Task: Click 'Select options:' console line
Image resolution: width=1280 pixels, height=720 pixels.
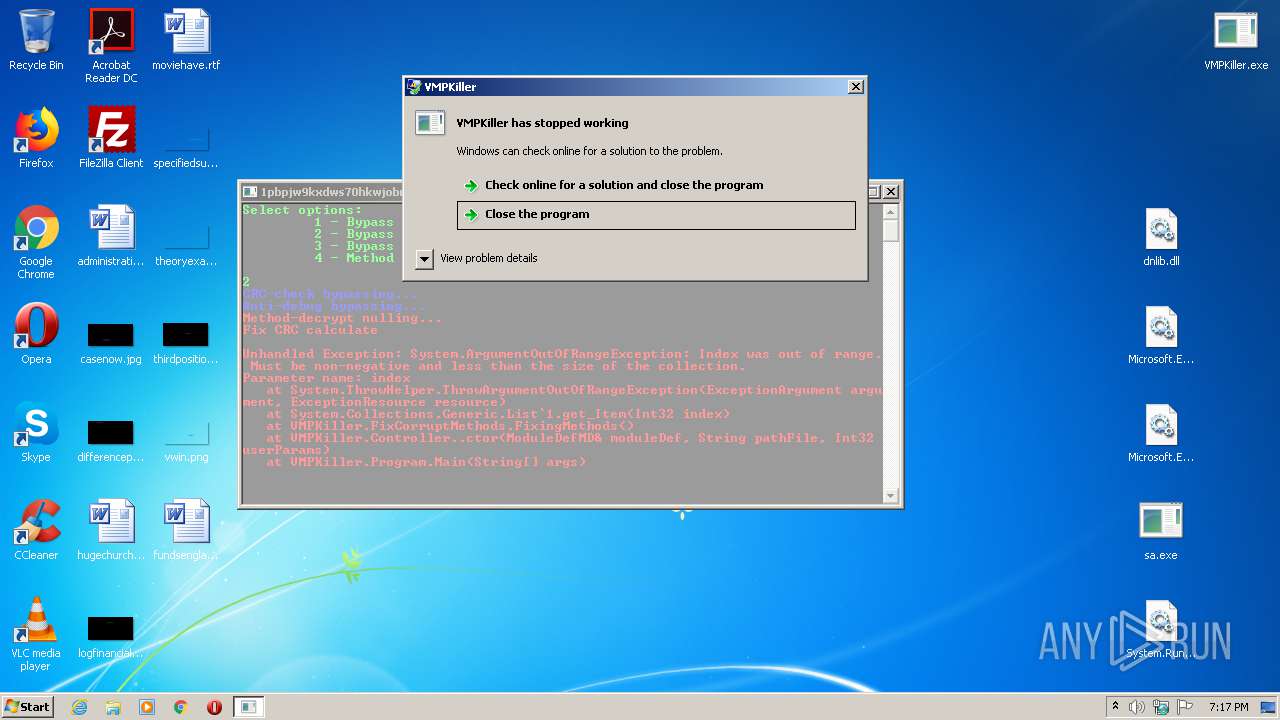Action: click(302, 210)
